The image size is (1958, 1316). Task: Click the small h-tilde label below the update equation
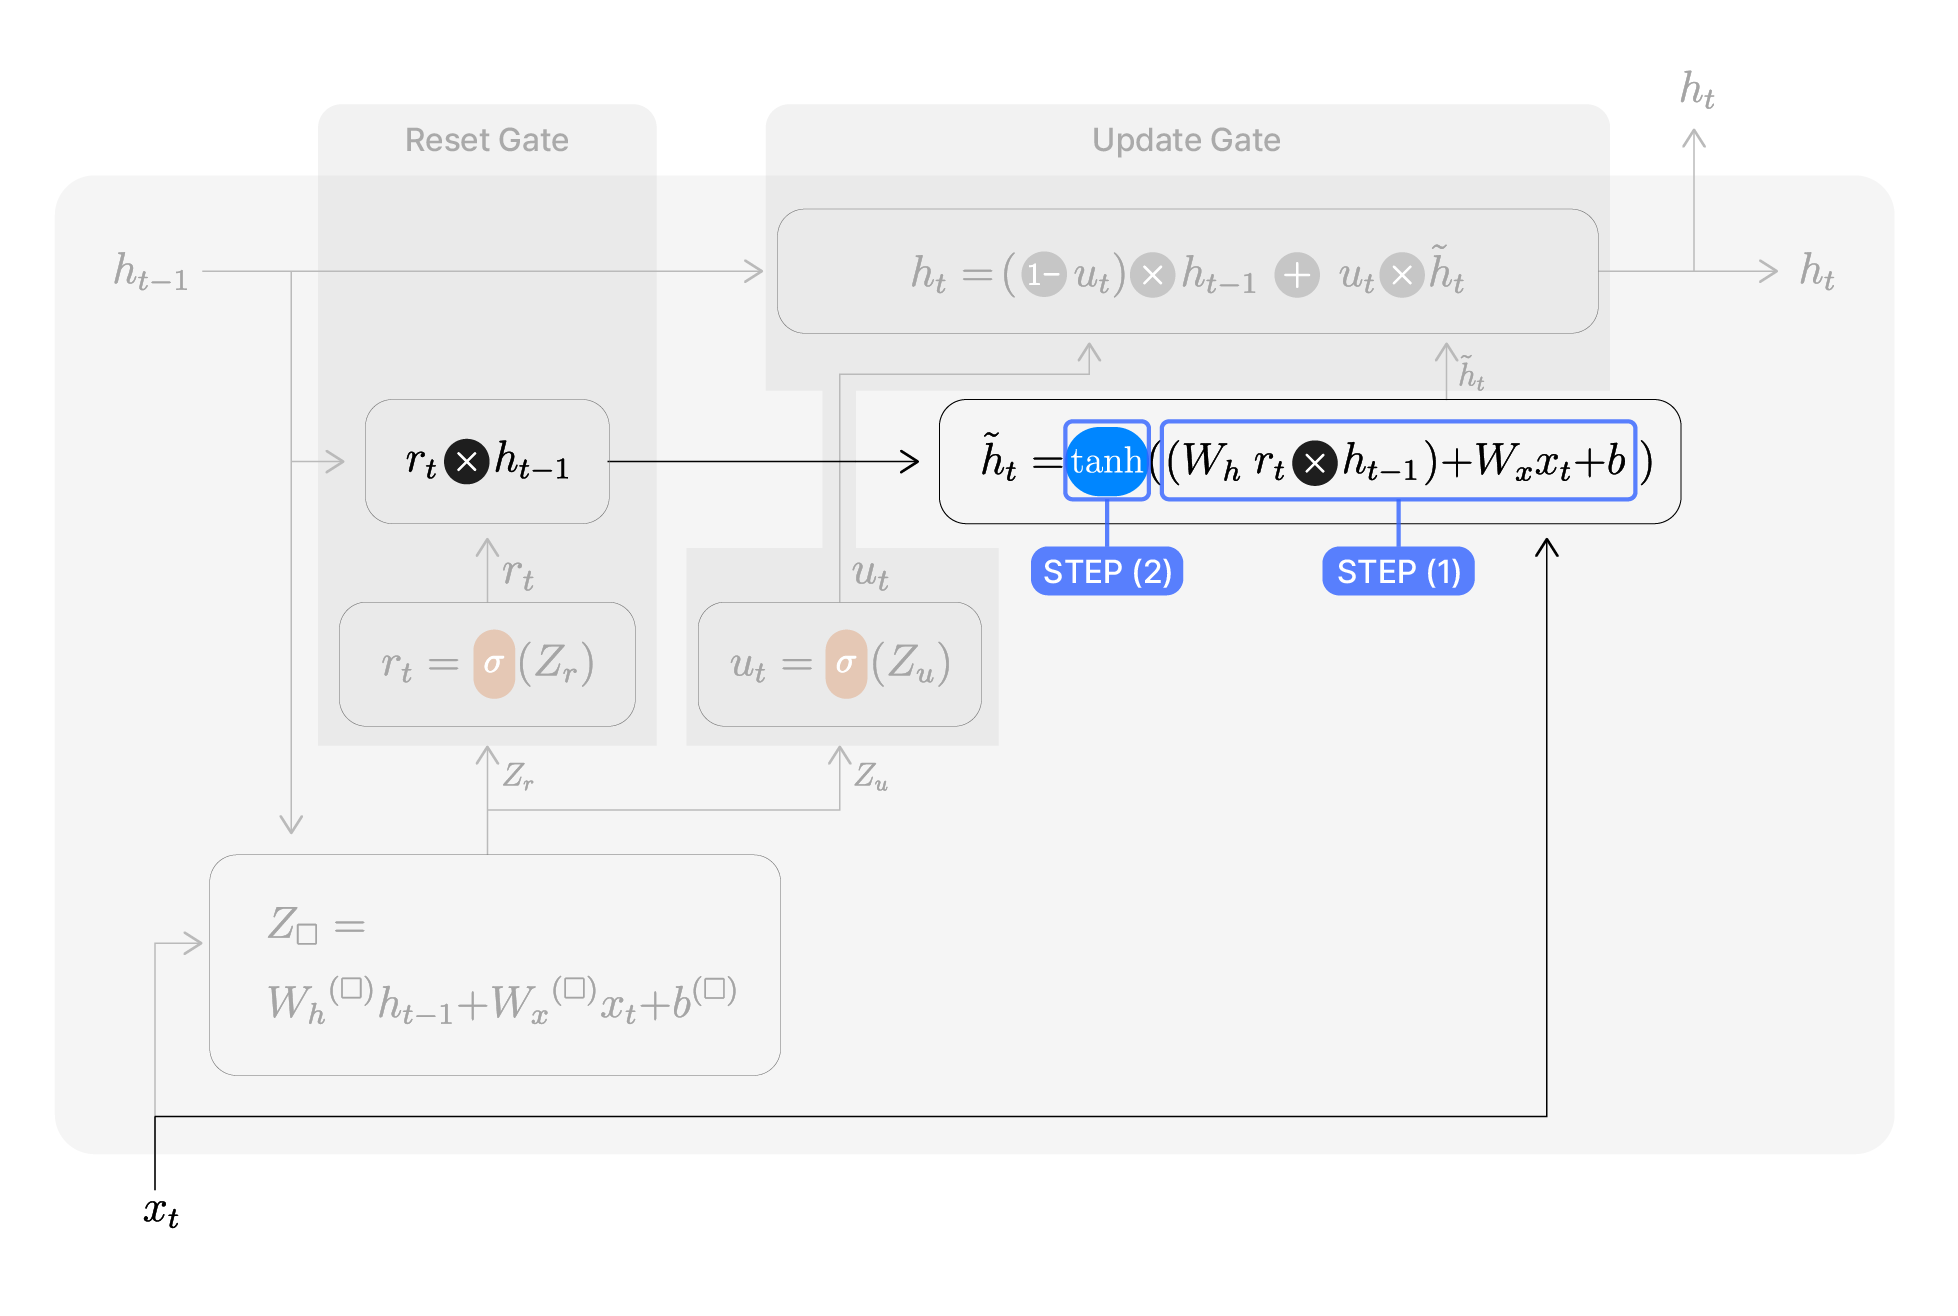click(1471, 373)
